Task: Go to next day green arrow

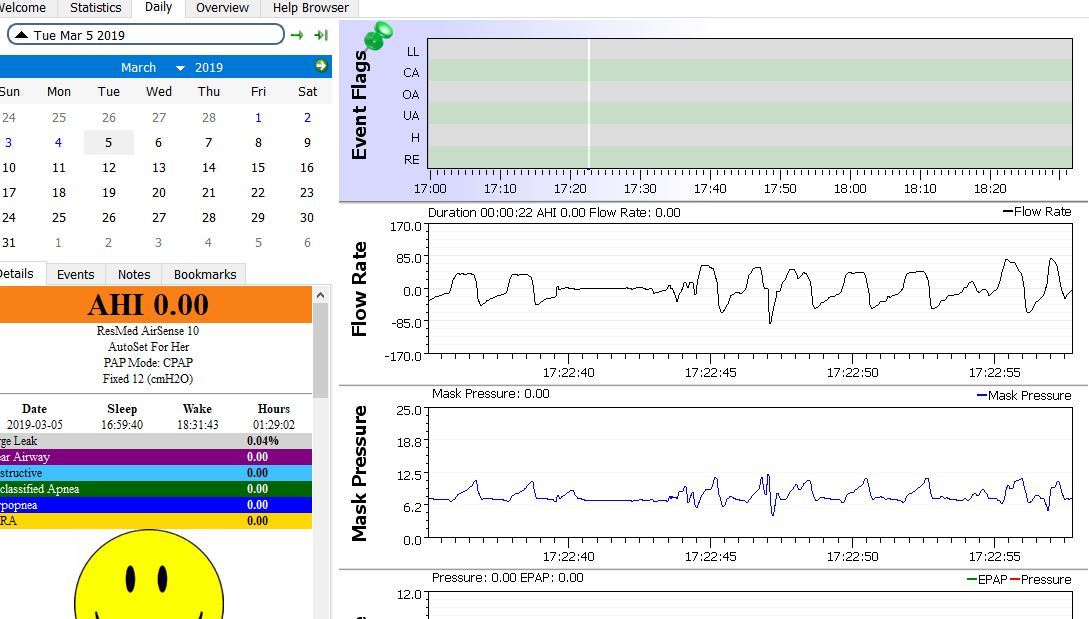Action: point(297,35)
